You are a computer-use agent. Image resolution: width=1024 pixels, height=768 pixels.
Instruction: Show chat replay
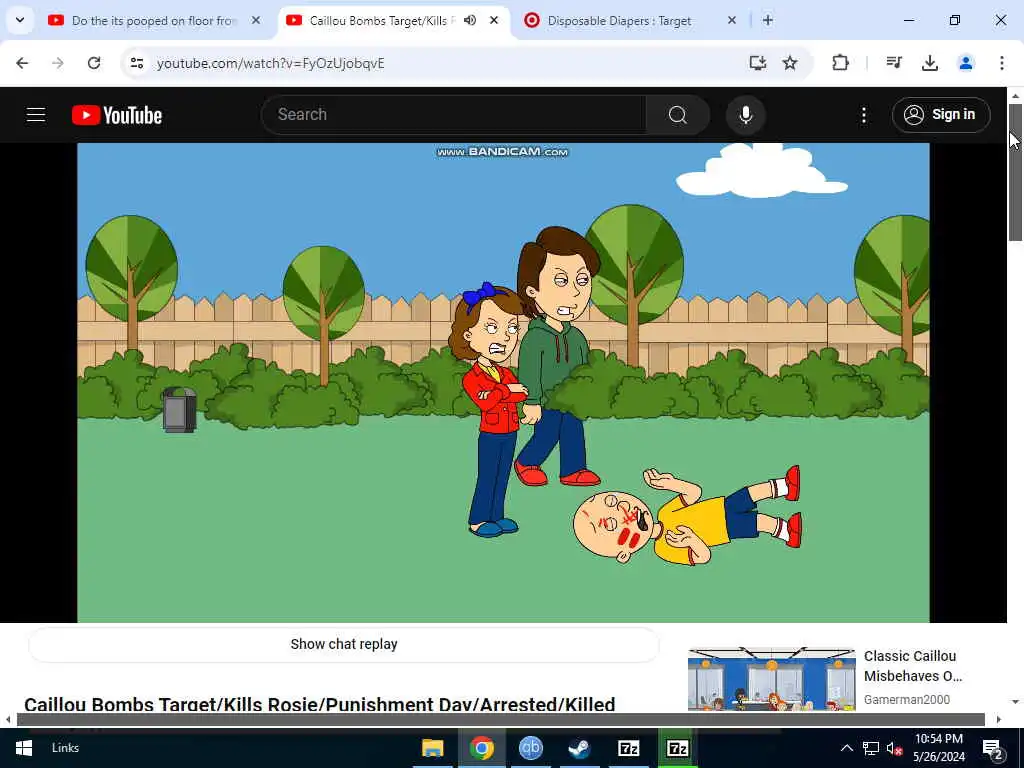pyautogui.click(x=344, y=645)
